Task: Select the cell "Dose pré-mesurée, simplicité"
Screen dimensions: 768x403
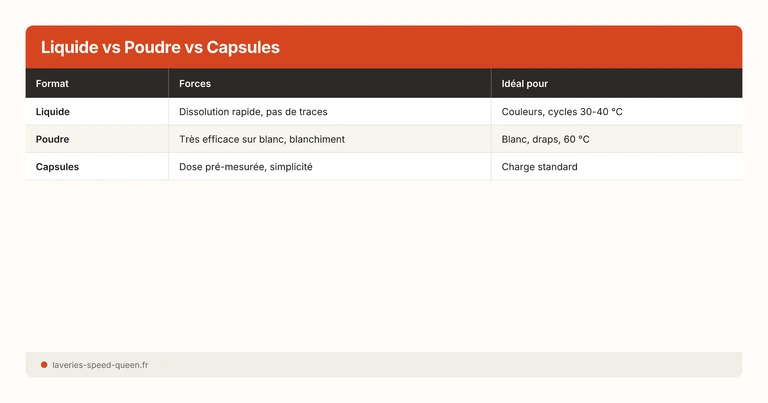Action: click(246, 167)
